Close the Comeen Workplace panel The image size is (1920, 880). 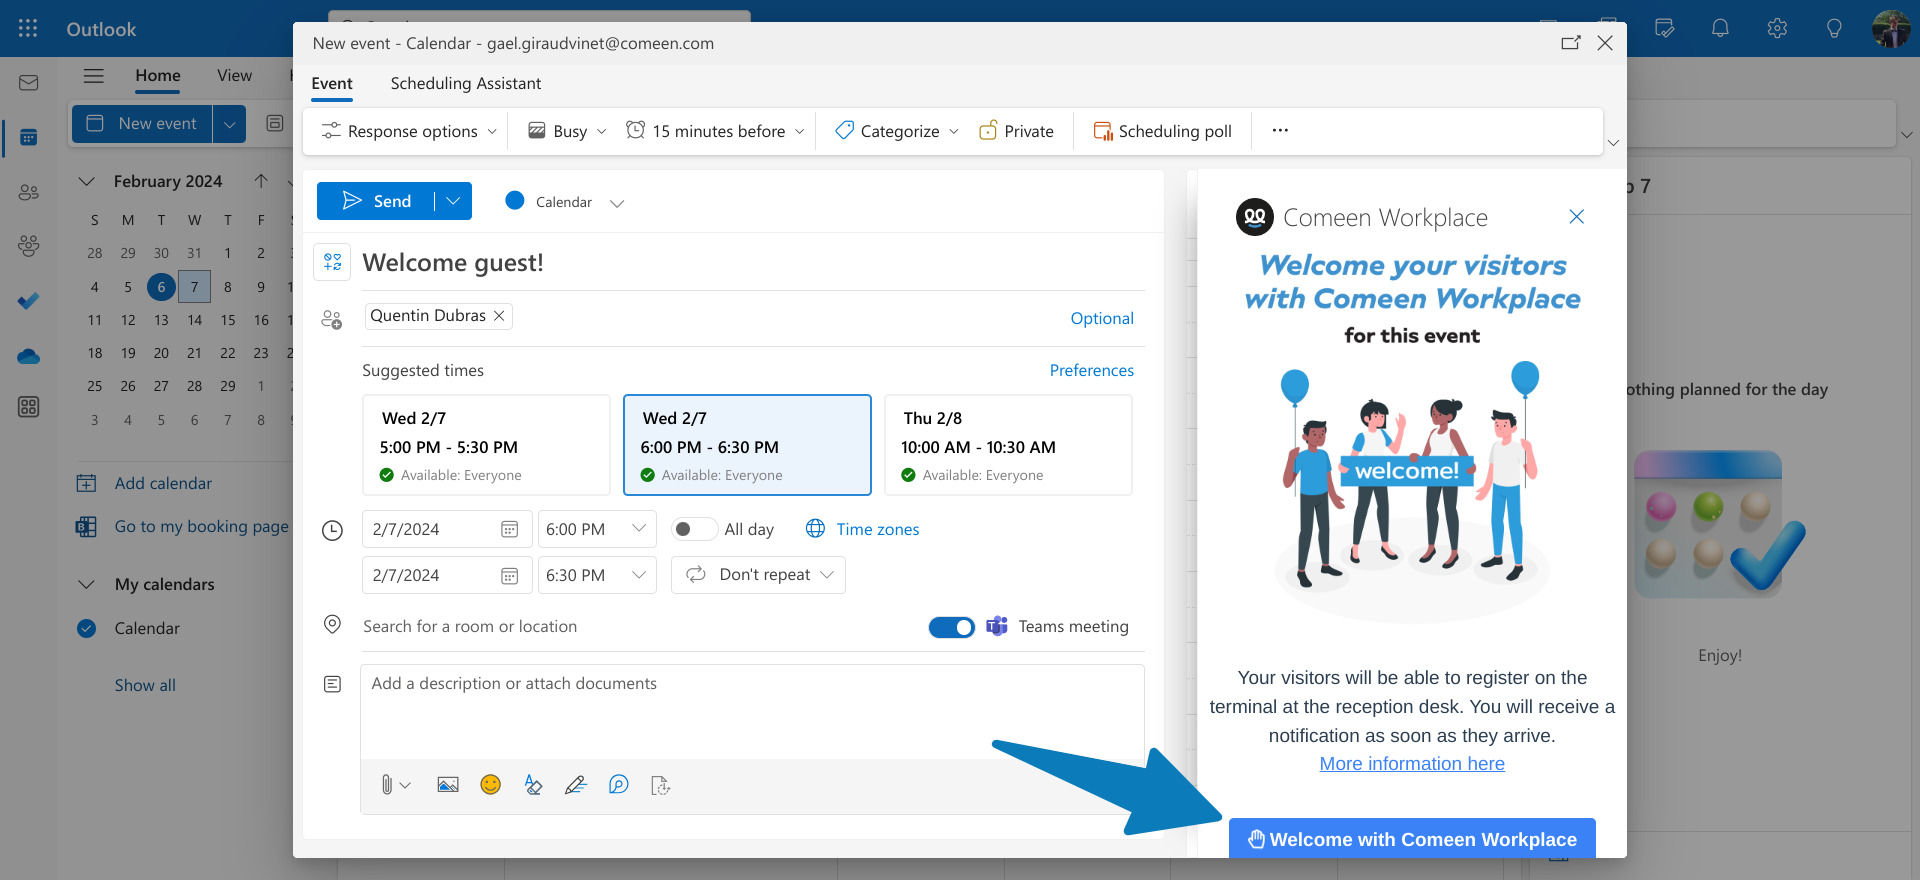1577,217
